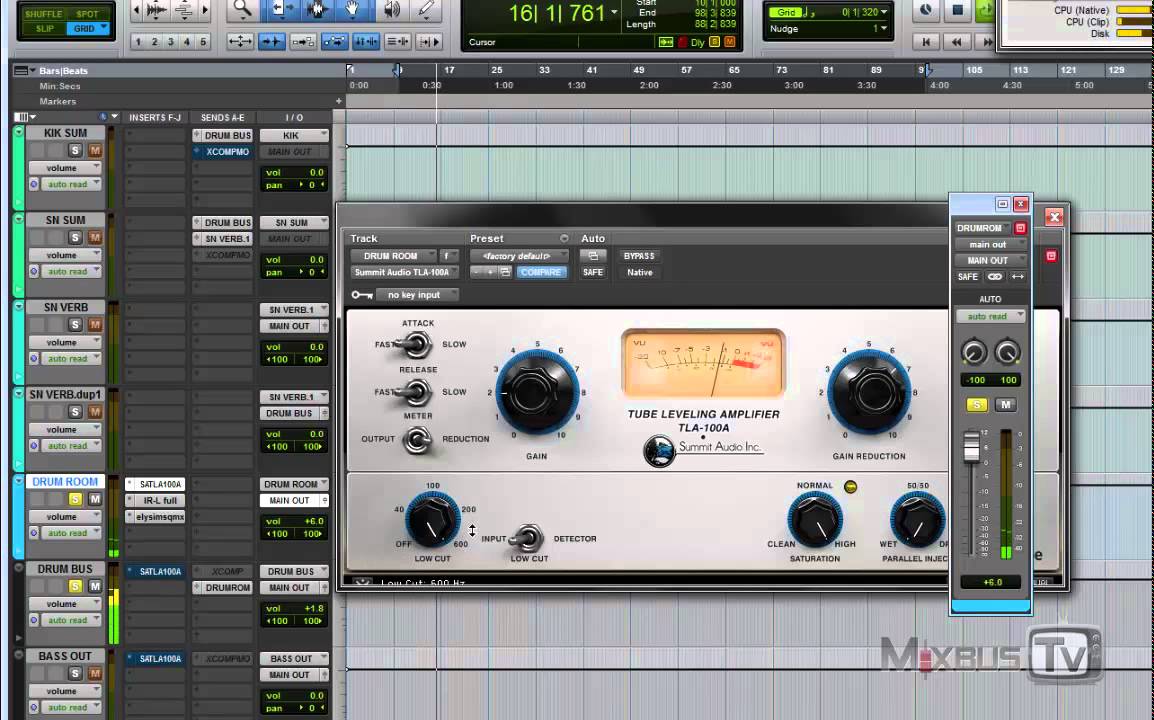Image resolution: width=1154 pixels, height=720 pixels.
Task: Open the no key input dropdown
Action: point(417,294)
